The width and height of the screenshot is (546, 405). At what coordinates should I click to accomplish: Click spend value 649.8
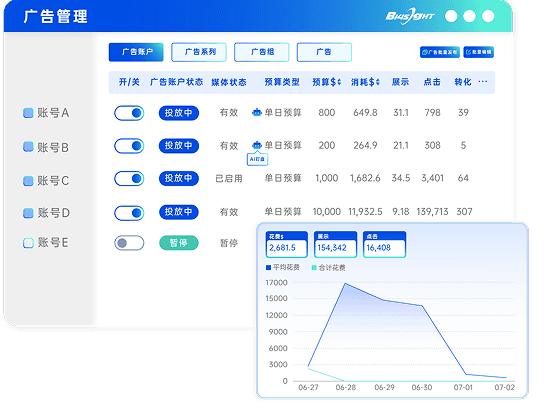point(365,112)
